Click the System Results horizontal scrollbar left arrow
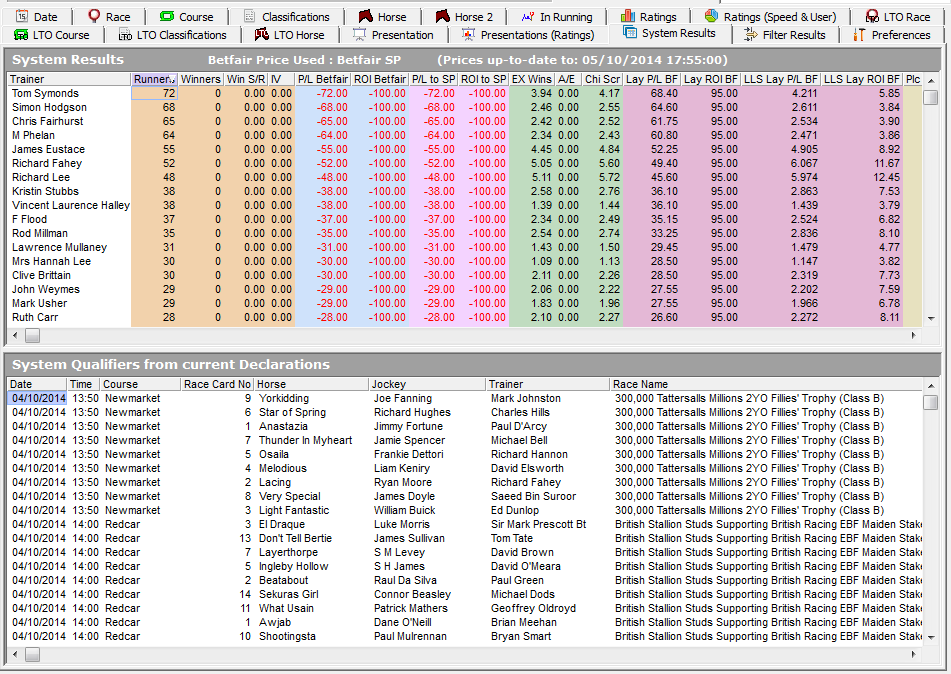 (x=15, y=335)
